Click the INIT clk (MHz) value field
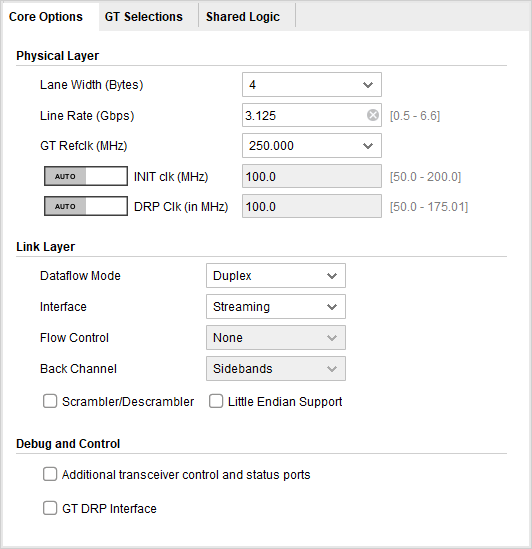The width and height of the screenshot is (532, 549). pos(312,176)
